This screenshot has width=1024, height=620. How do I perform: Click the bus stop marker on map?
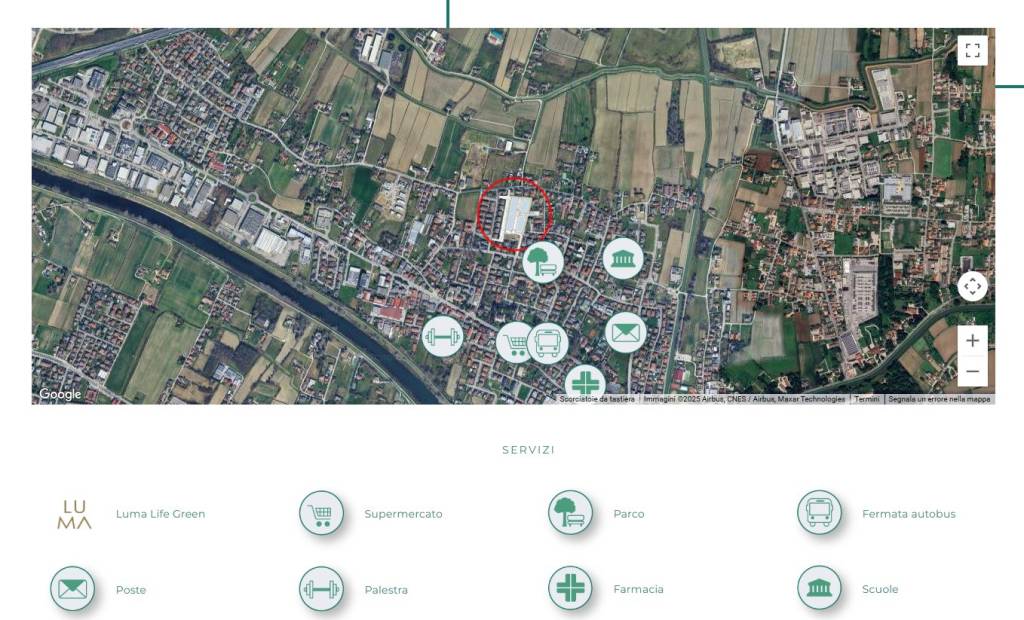(x=549, y=342)
